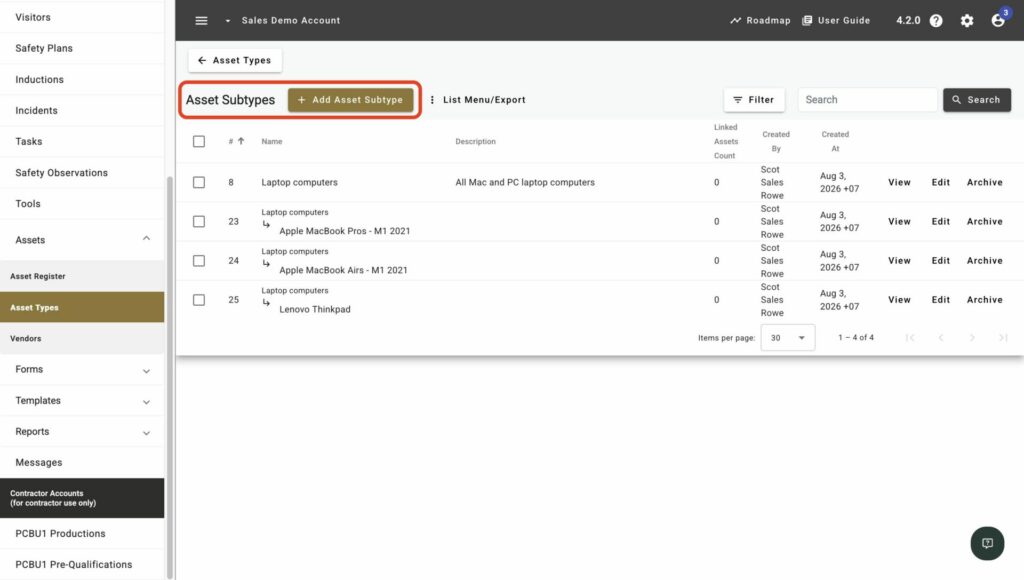Open List Menu/Export options
This screenshot has width=1024, height=580.
(477, 100)
